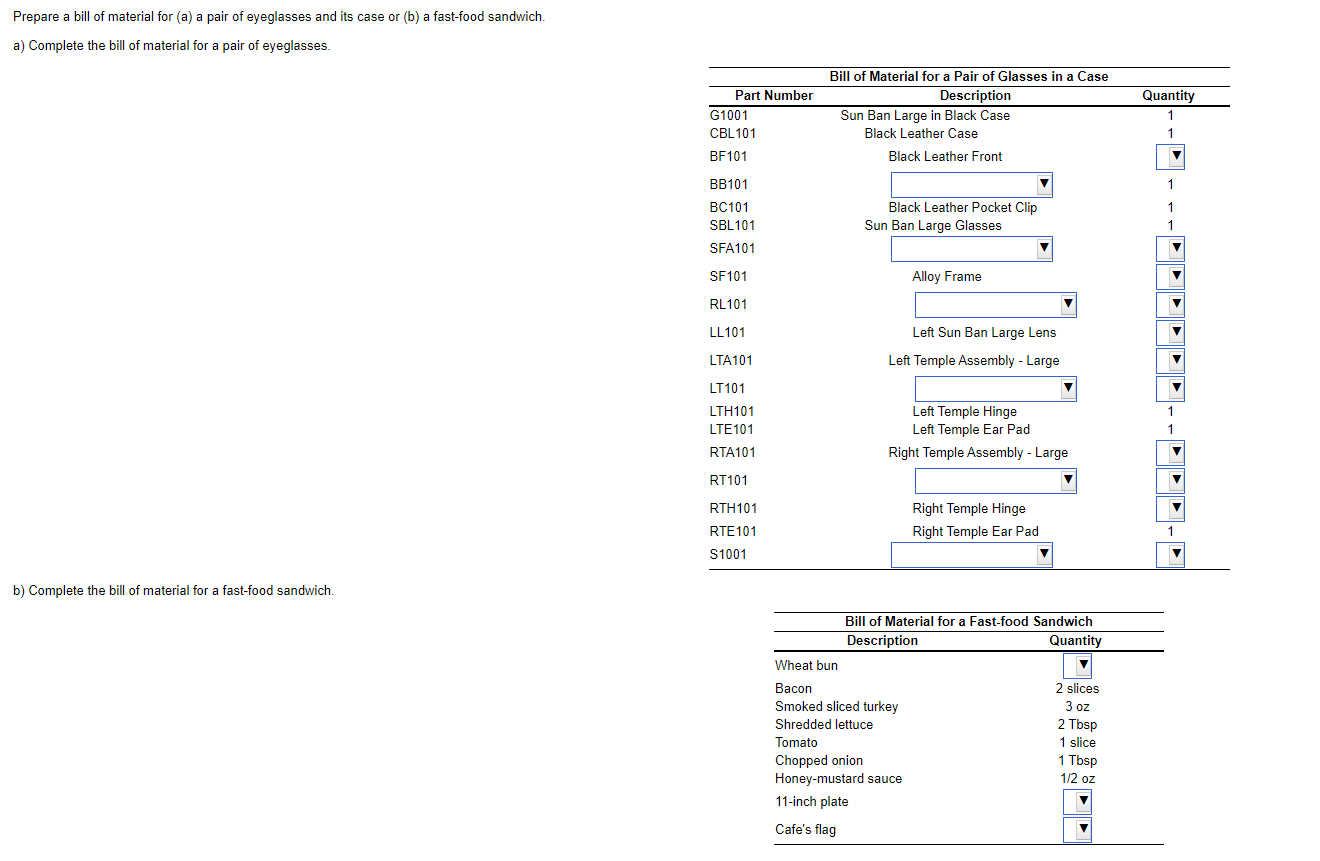This screenshot has width=1320, height=861.
Task: Open the quantity dropdown for Right Temple Assembly - Large
Action: (x=1170, y=452)
